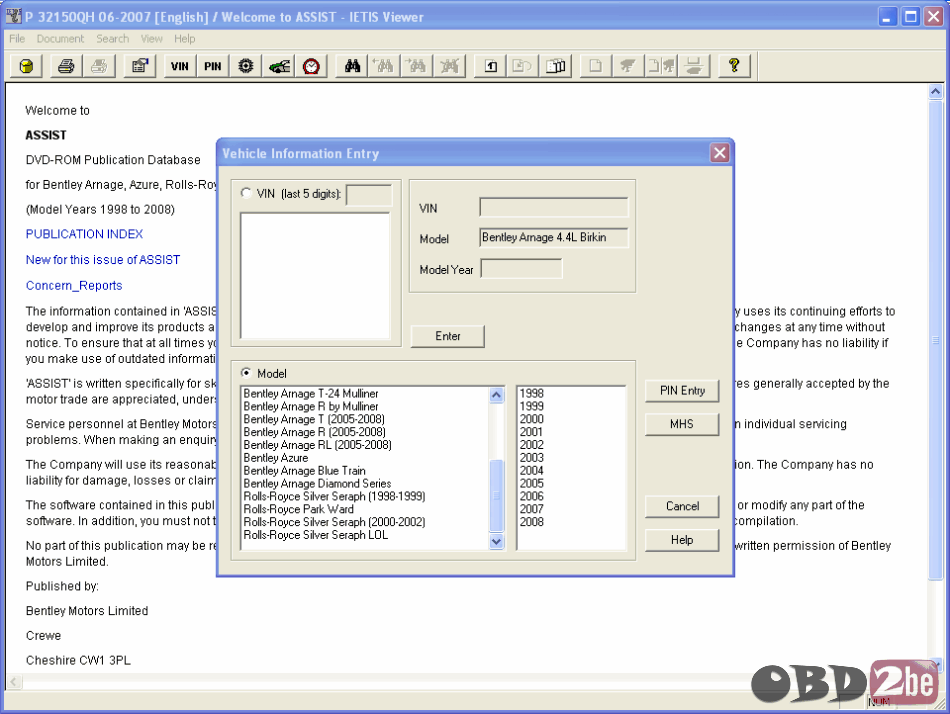Click the green car toolbar icon
The image size is (950, 714).
pos(279,66)
